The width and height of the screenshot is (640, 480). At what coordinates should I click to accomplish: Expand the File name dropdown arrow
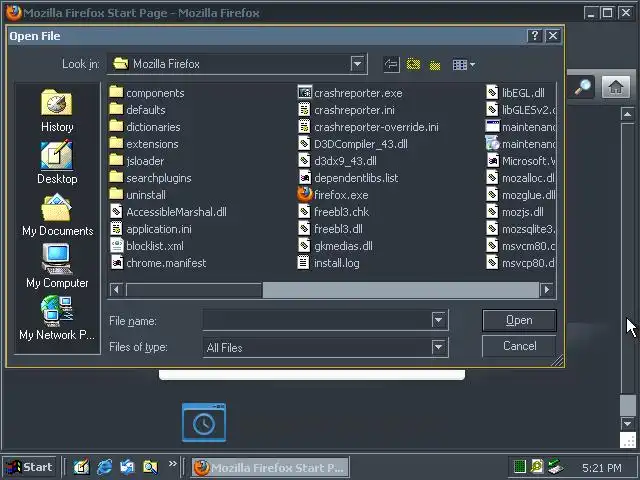(439, 320)
